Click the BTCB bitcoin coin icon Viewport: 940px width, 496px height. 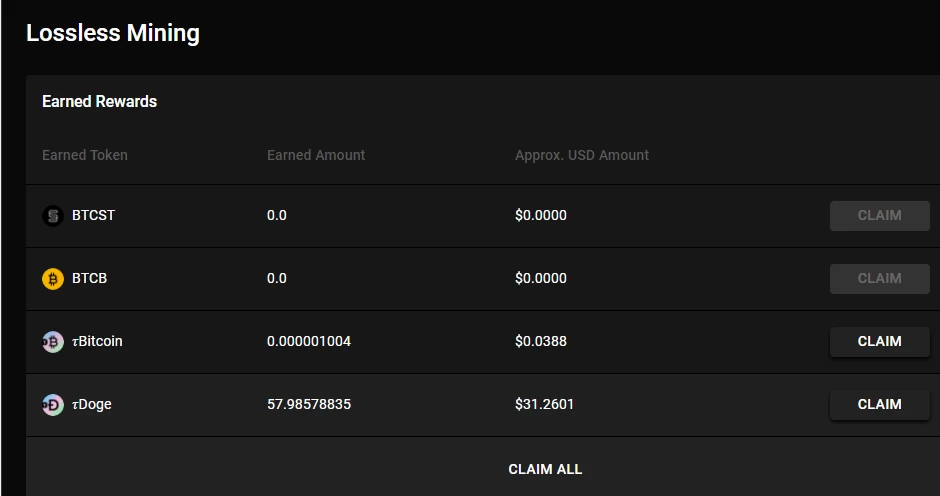tap(53, 278)
